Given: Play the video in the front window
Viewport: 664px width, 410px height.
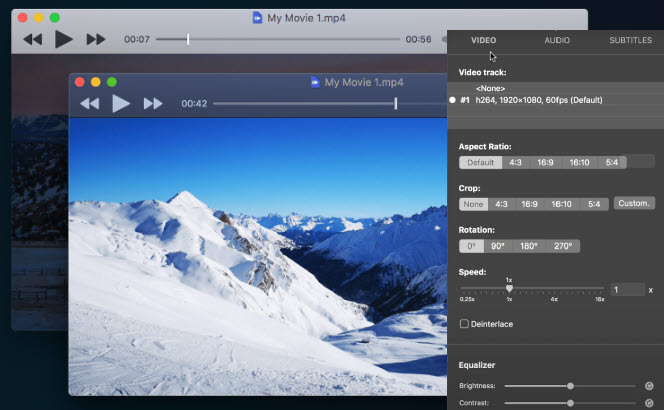Looking at the screenshot, I should [121, 103].
